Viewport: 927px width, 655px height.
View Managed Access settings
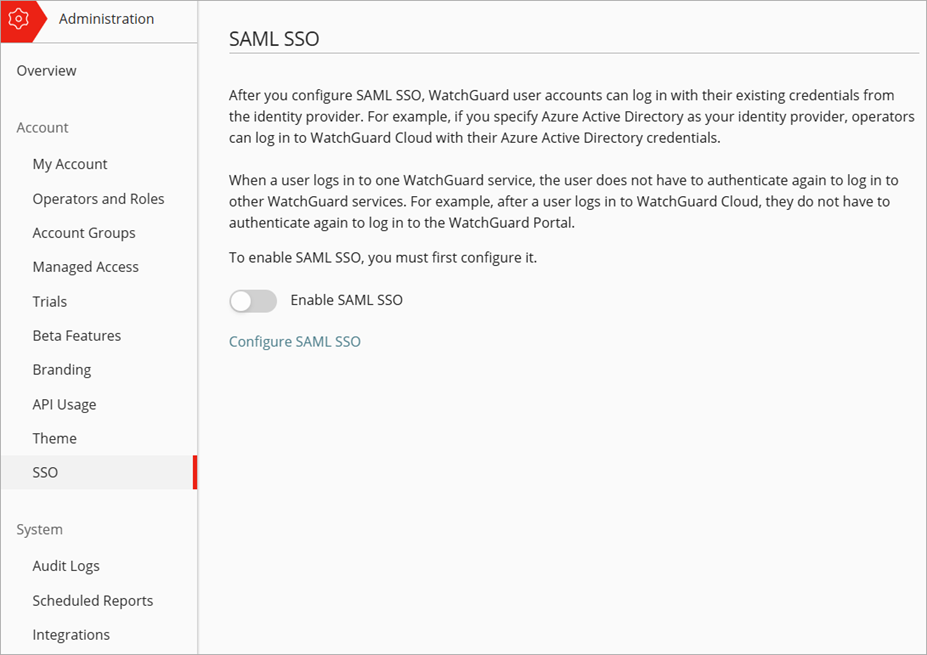coord(85,266)
